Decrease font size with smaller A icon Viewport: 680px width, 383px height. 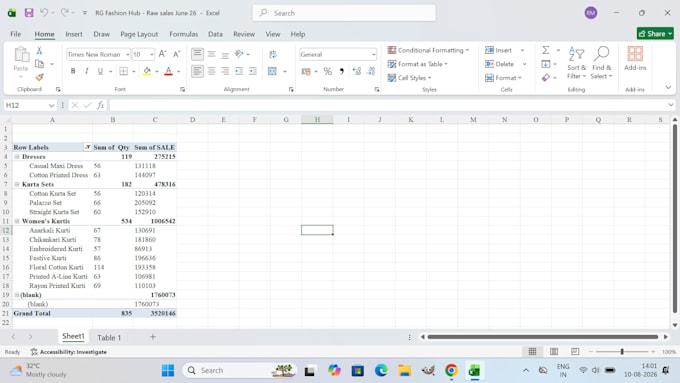click(177, 54)
